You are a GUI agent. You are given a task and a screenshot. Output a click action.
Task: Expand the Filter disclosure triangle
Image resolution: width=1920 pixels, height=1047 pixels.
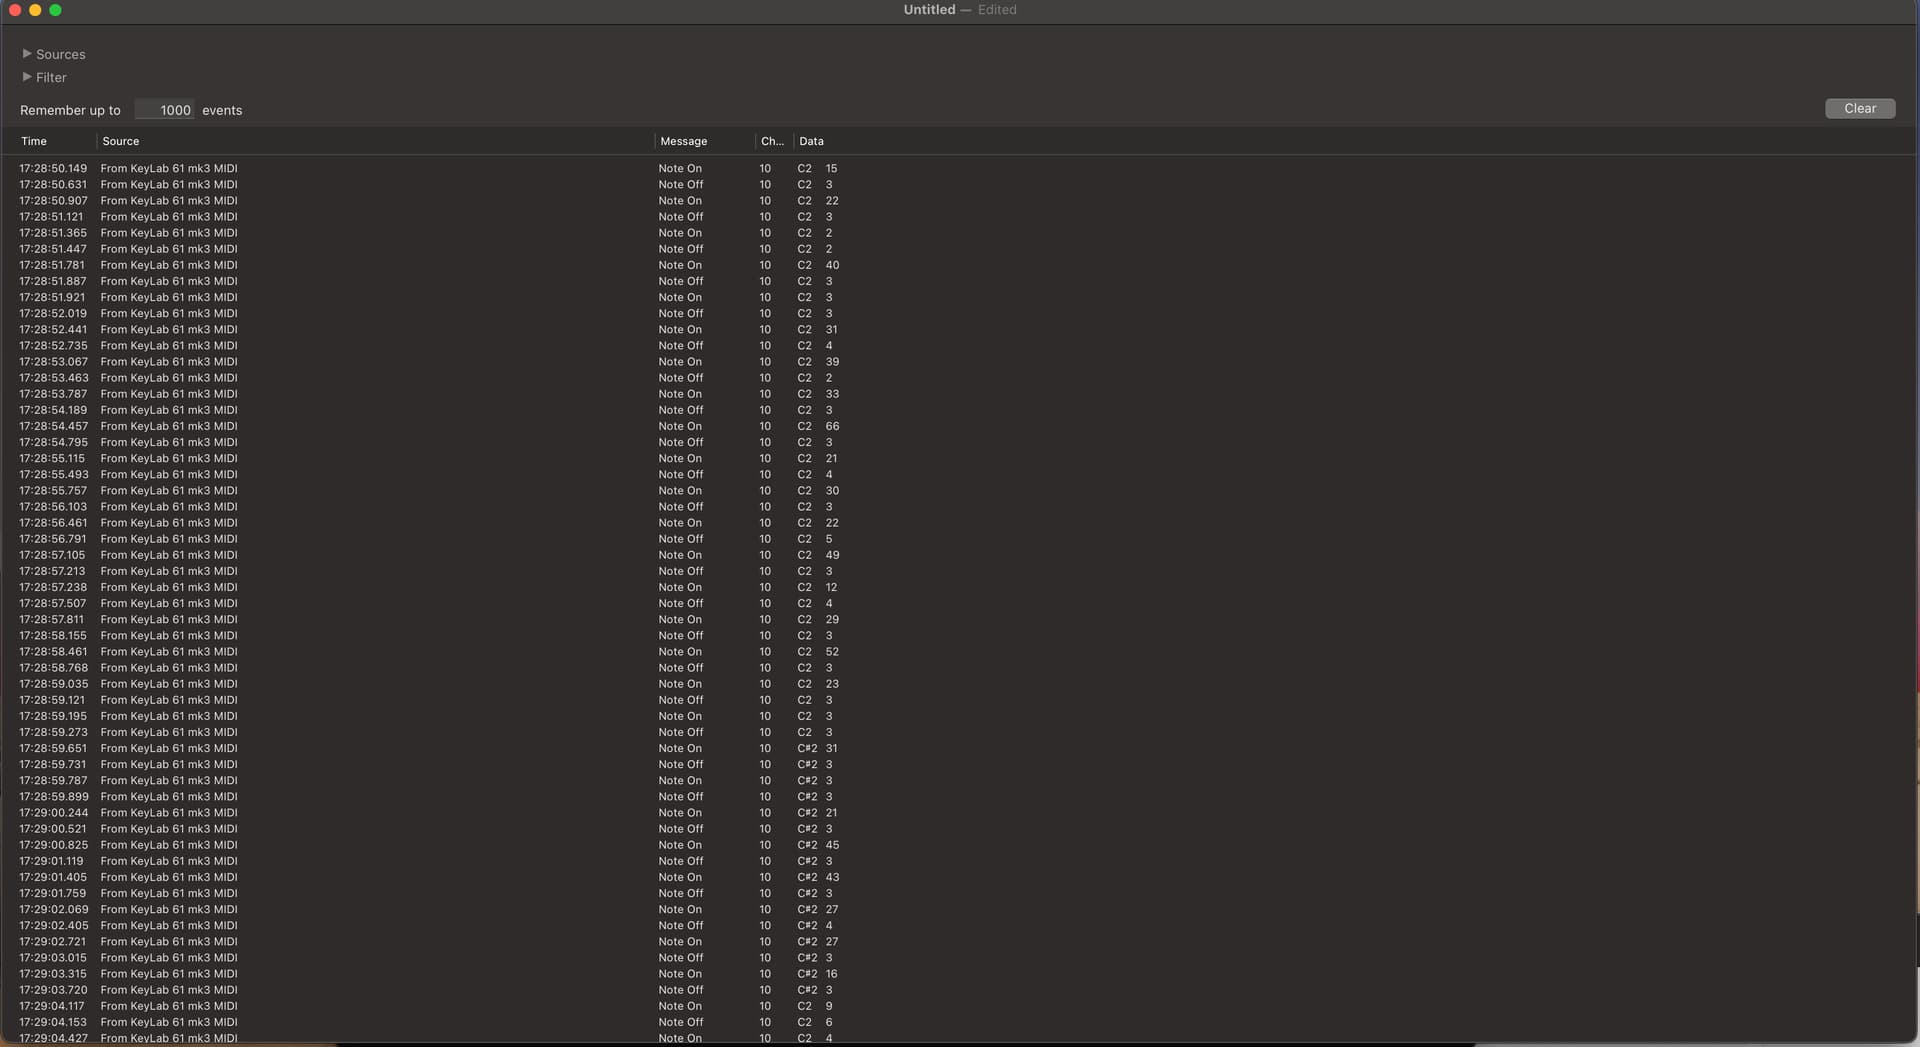tap(27, 77)
